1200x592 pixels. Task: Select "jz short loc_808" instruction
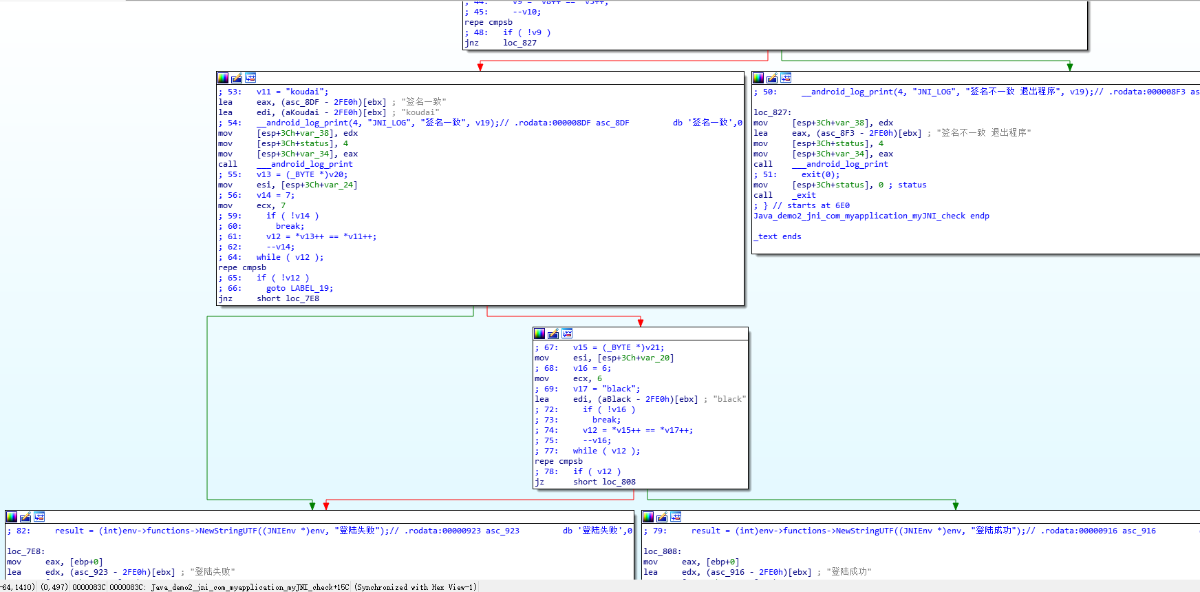[x=585, y=481]
